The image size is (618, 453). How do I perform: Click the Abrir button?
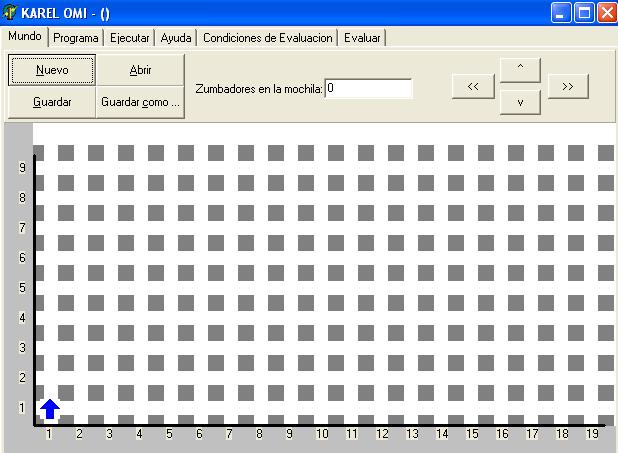[x=141, y=70]
